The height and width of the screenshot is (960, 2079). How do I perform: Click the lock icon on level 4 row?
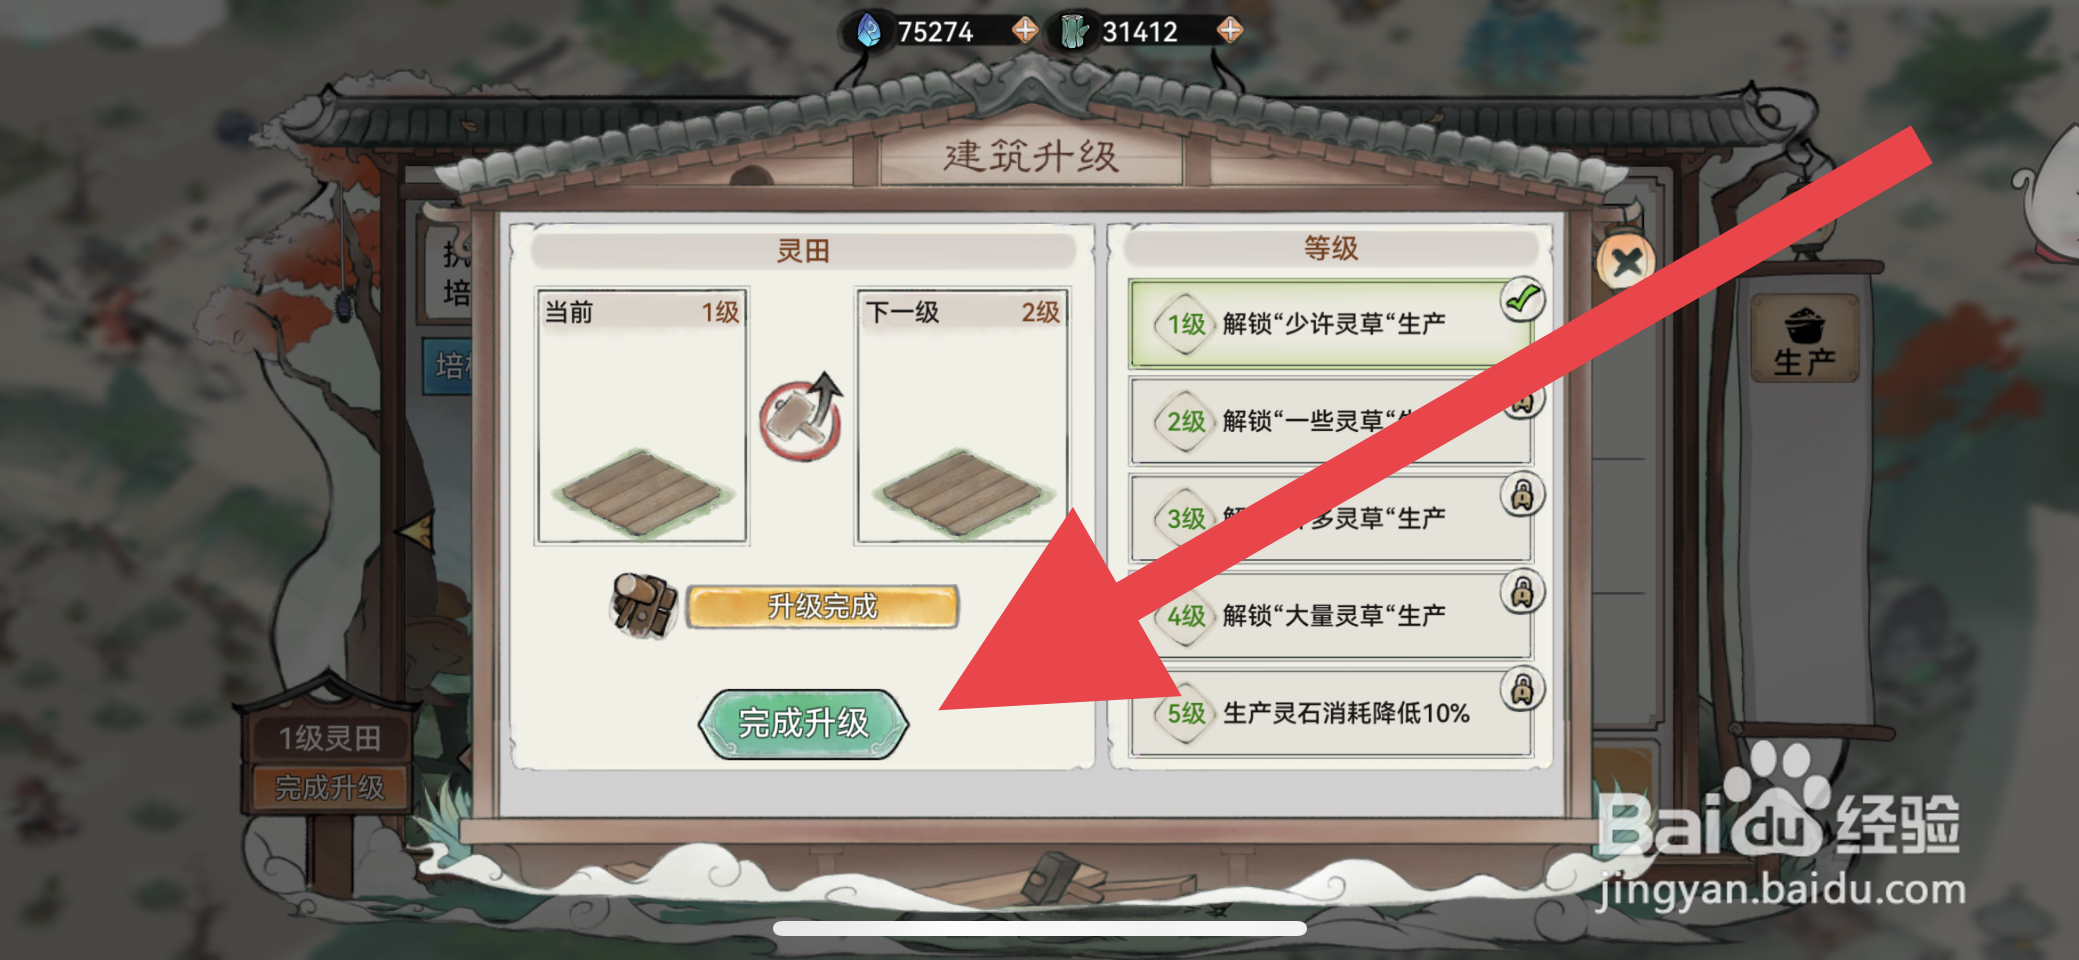tap(1522, 591)
